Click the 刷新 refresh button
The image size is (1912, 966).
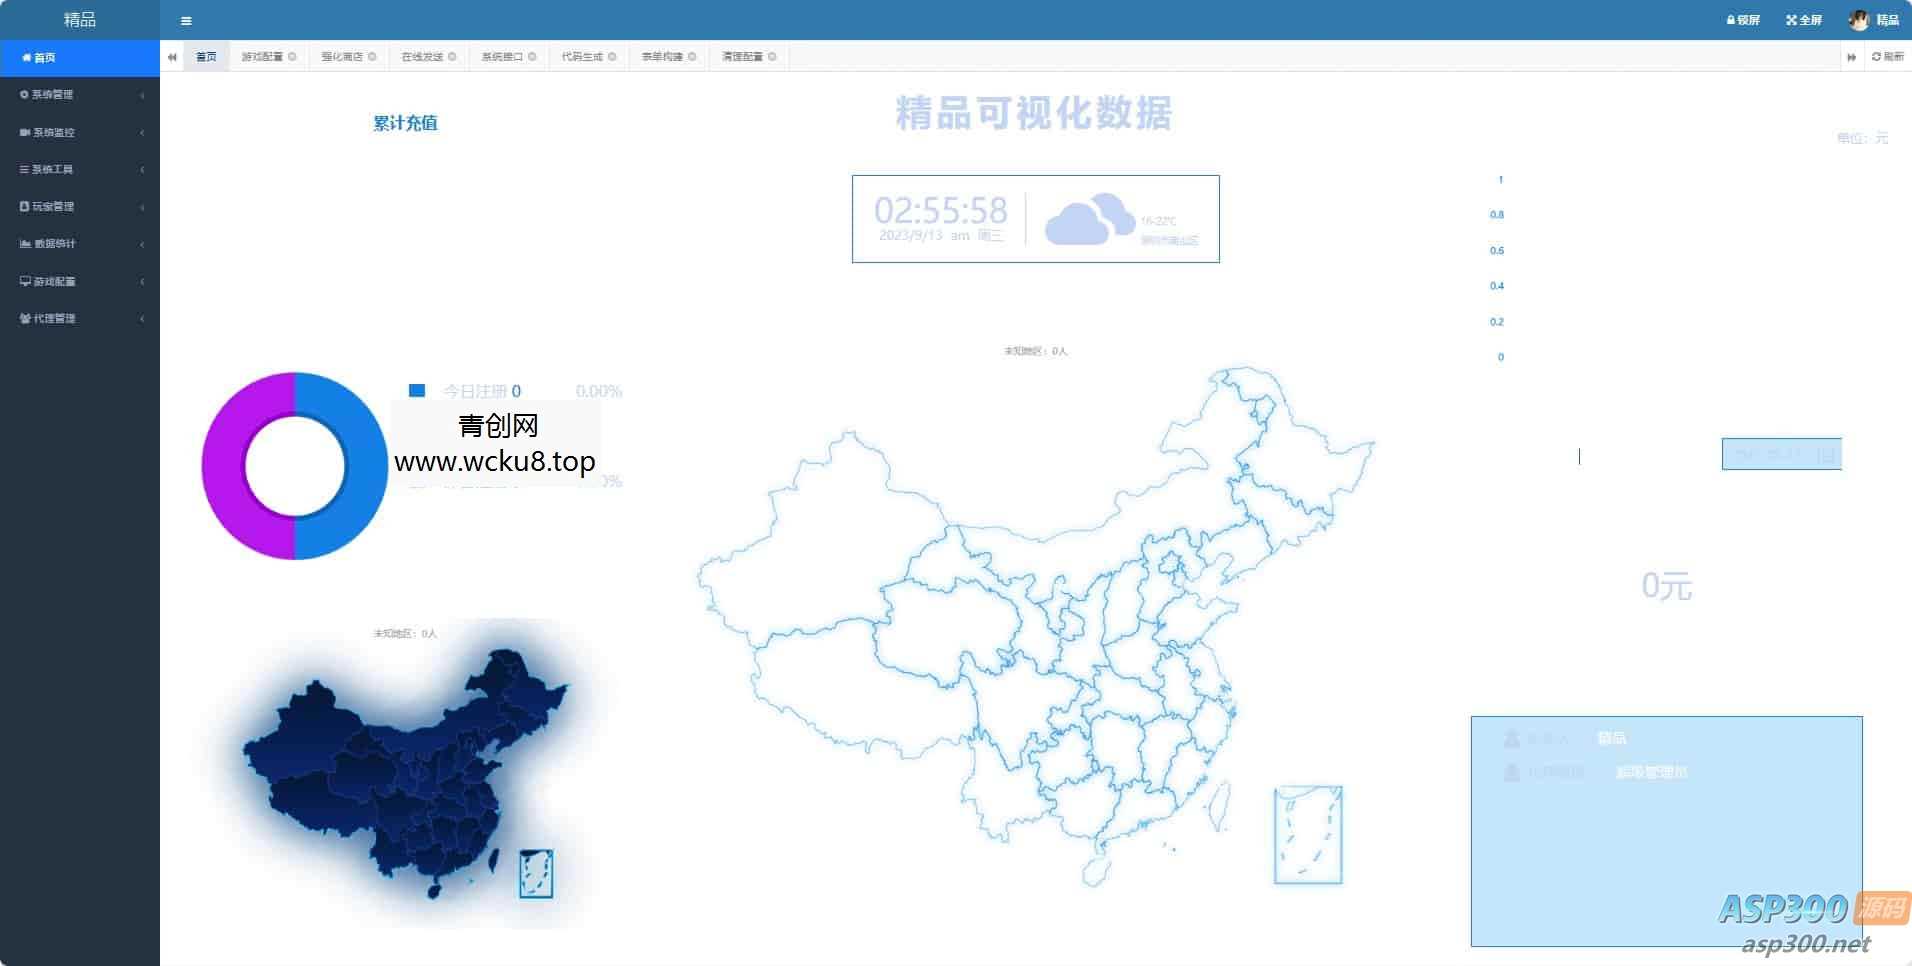click(1884, 57)
